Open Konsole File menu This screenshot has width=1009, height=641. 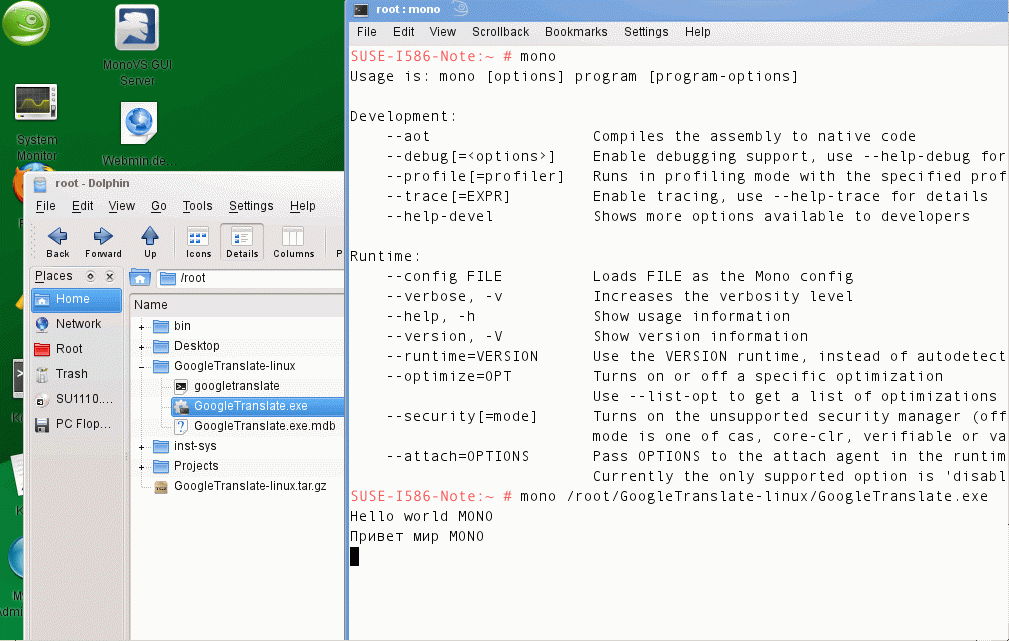tap(366, 32)
